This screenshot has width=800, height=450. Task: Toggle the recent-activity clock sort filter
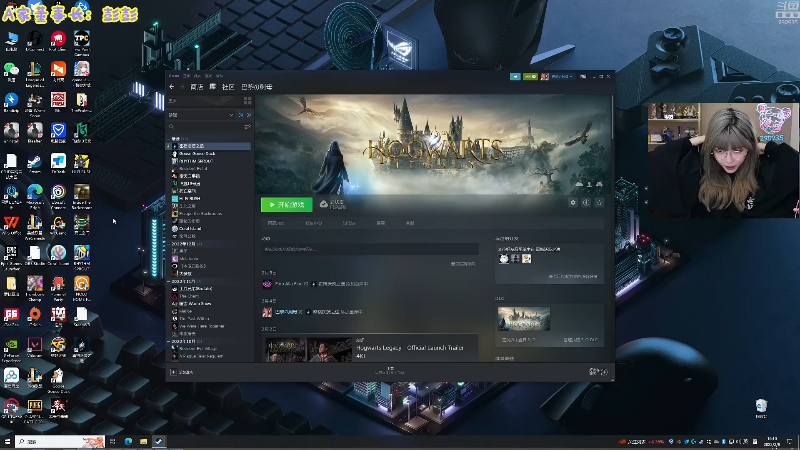point(241,115)
